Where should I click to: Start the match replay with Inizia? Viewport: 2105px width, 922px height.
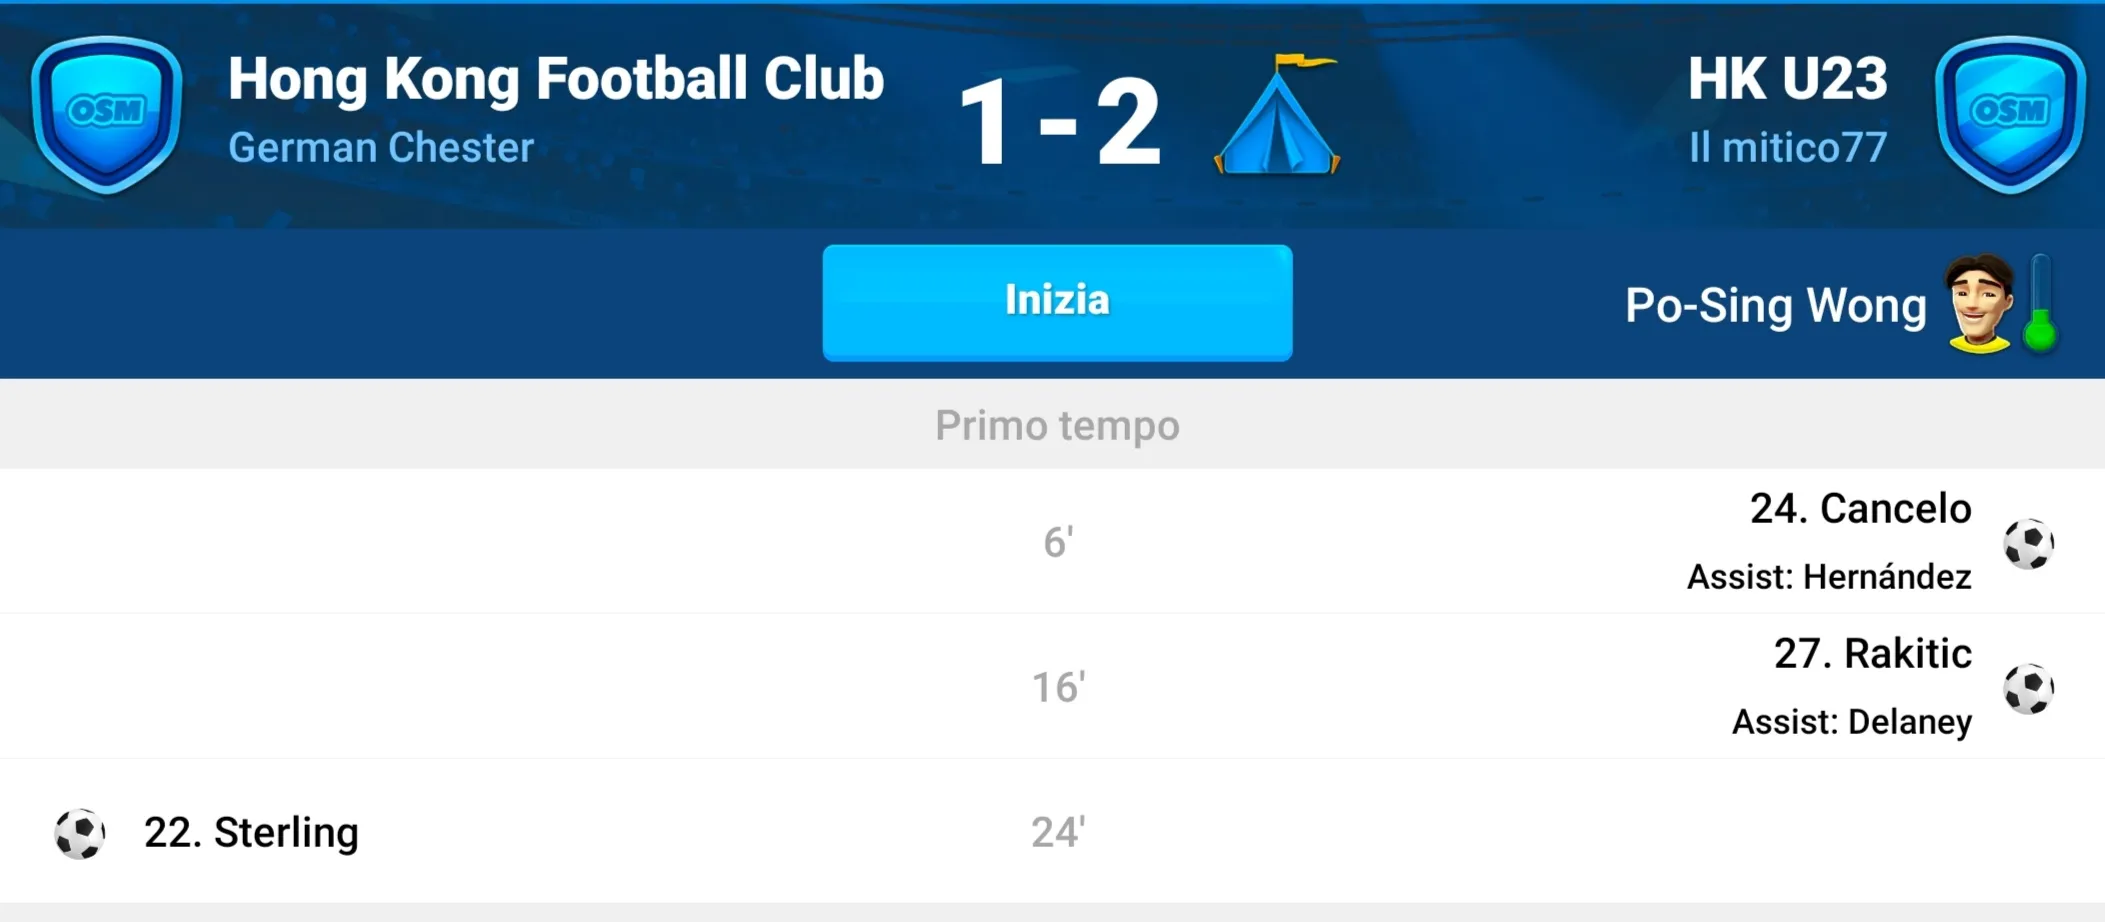(1057, 302)
